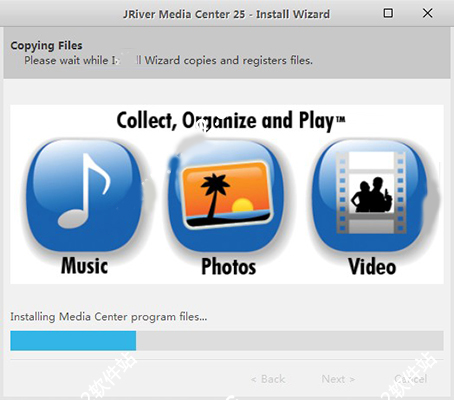Cancel the installation
454x400 pixels.
coord(411,379)
